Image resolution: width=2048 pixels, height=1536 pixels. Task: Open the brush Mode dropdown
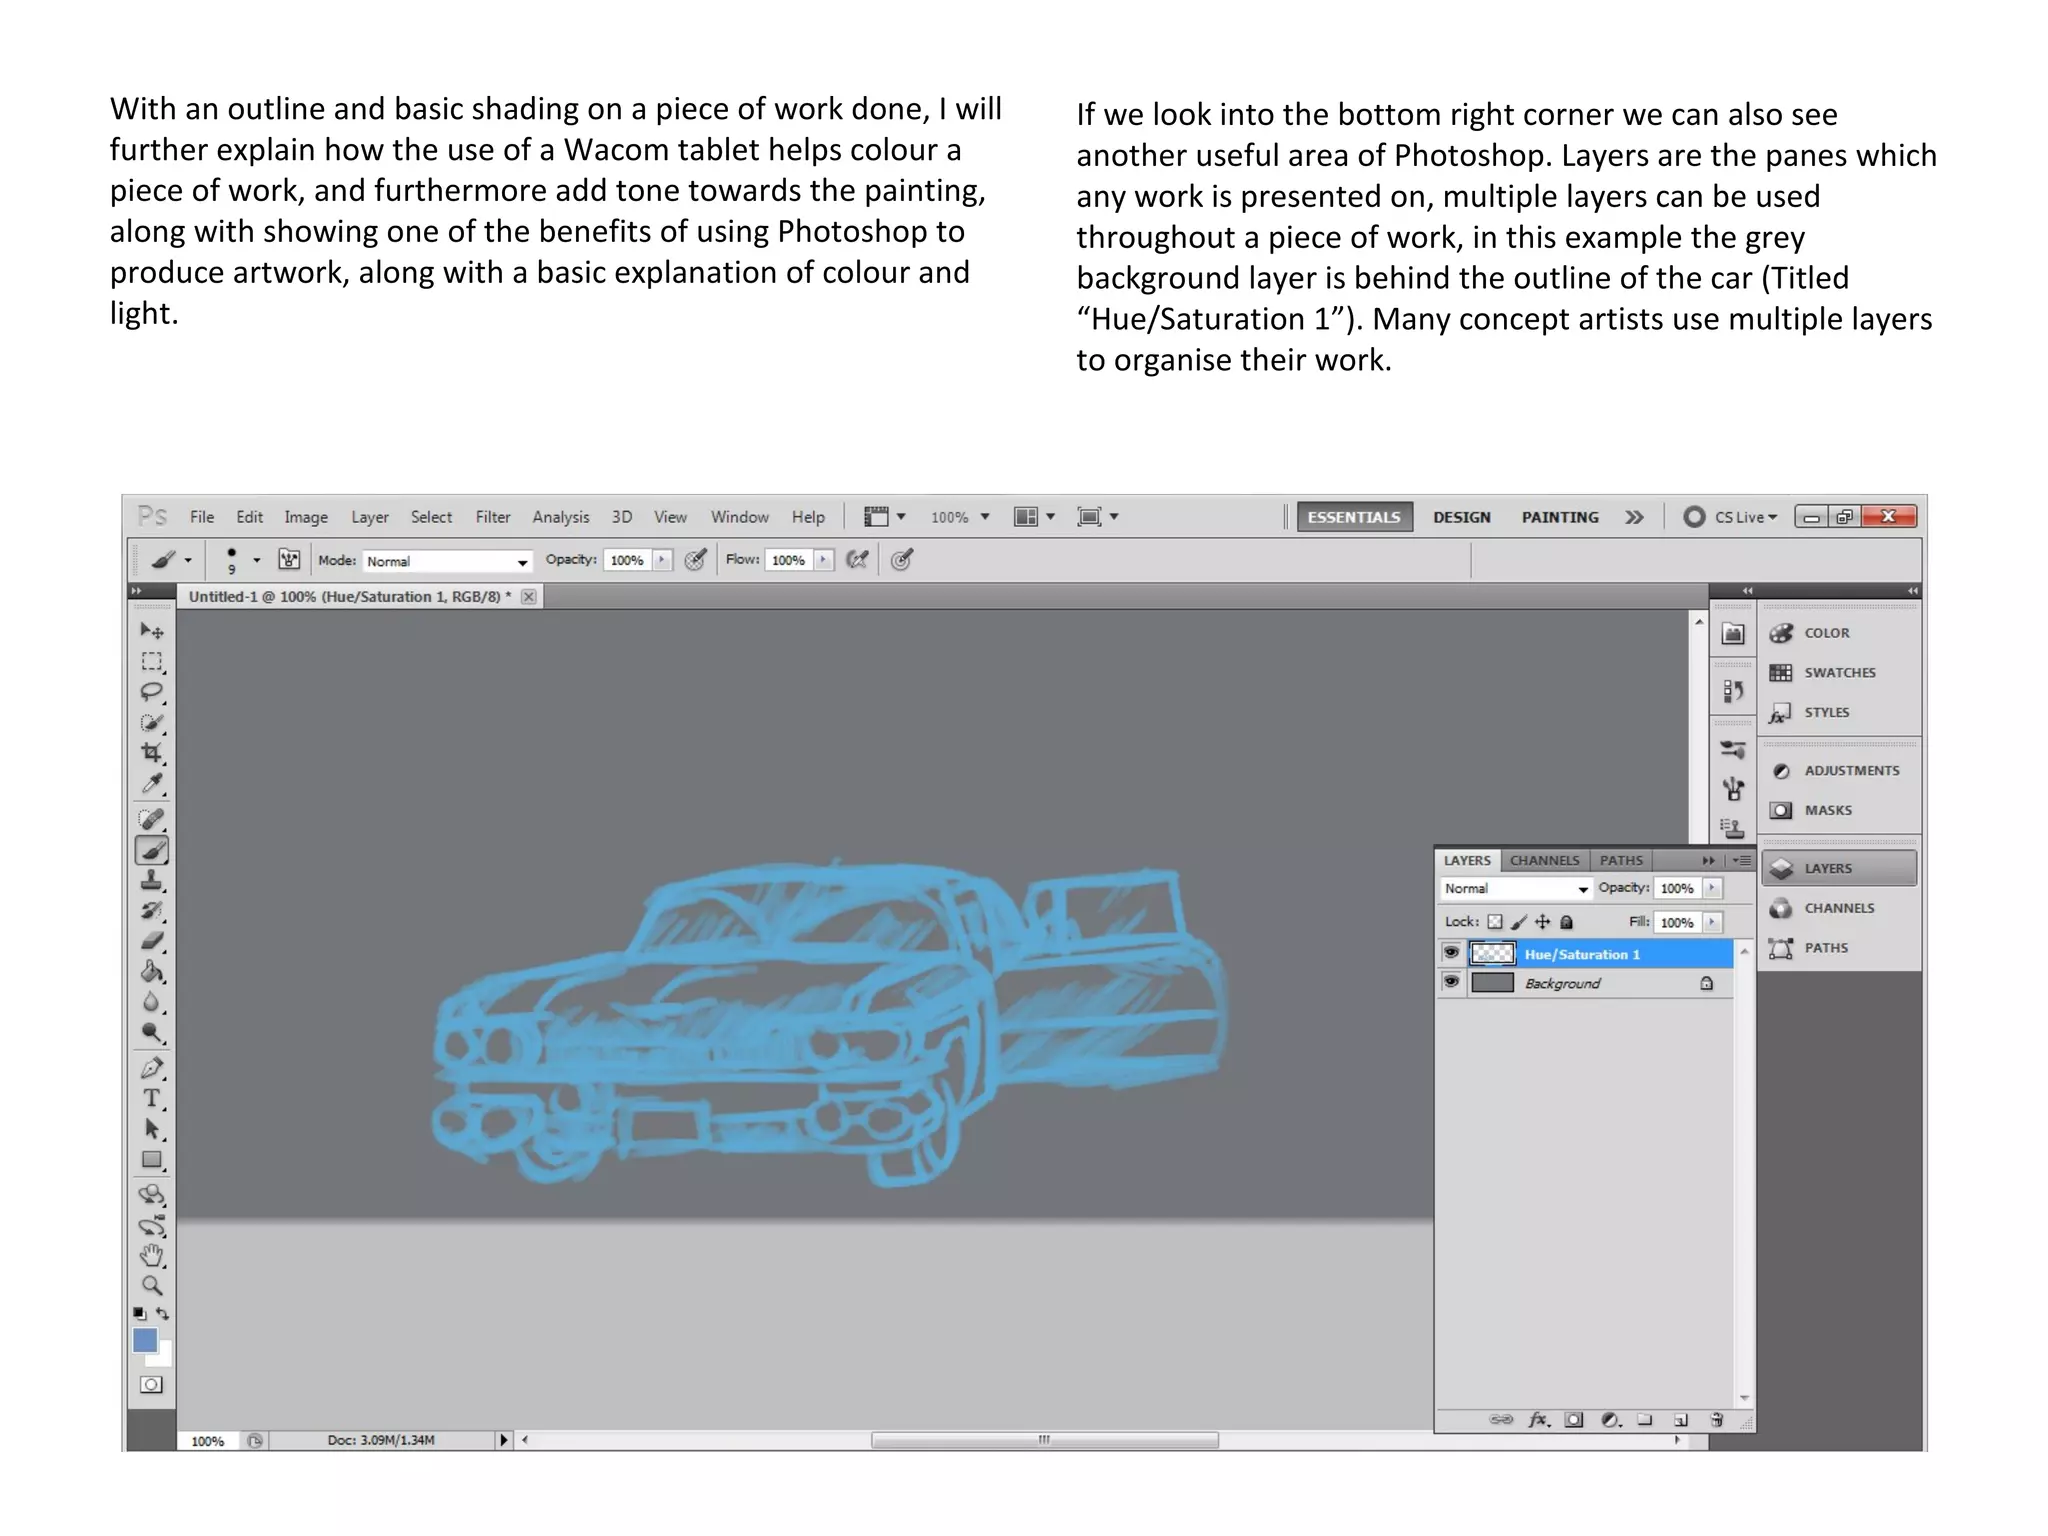point(447,561)
